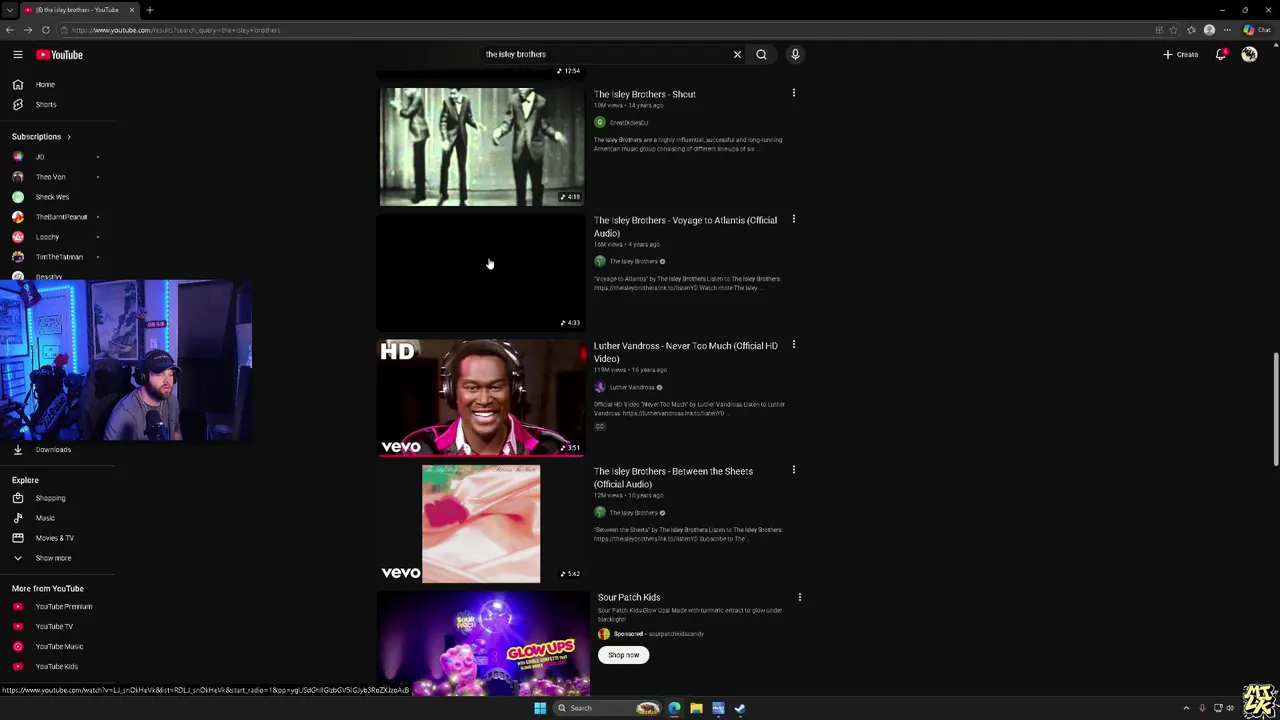This screenshot has width=1280, height=720.
Task: Open more options for Between the Sheets
Action: tap(794, 470)
